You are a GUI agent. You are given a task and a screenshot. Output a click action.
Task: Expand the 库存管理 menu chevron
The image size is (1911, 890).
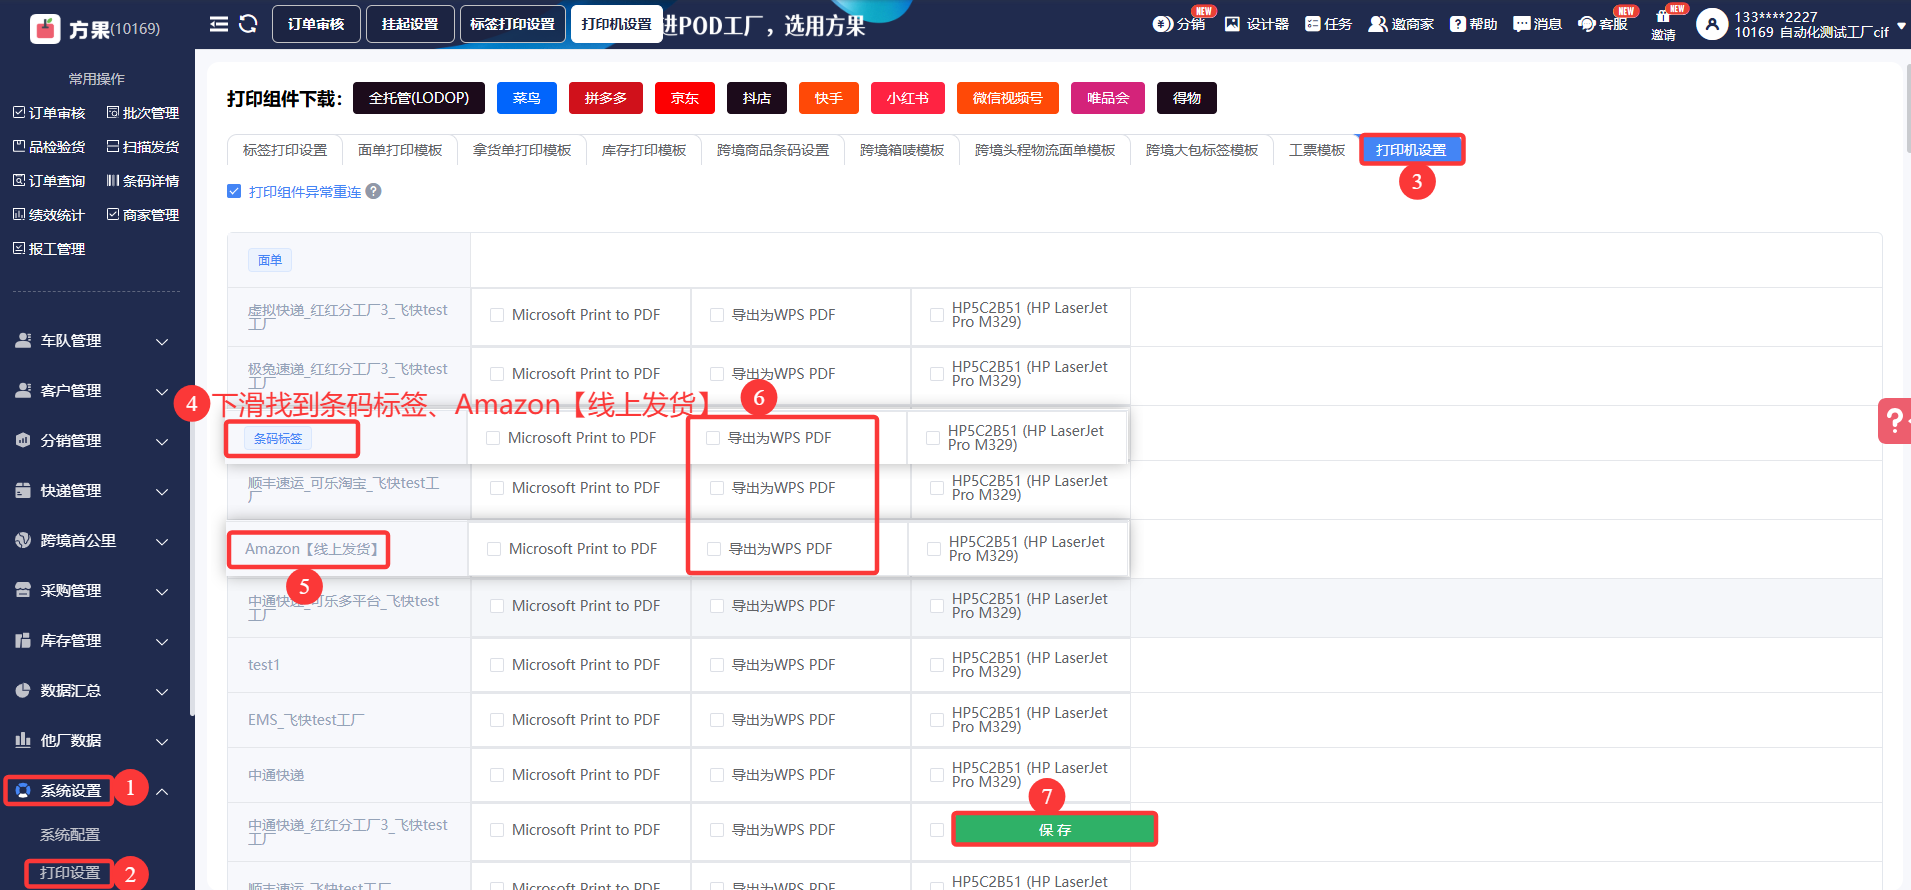(x=162, y=642)
